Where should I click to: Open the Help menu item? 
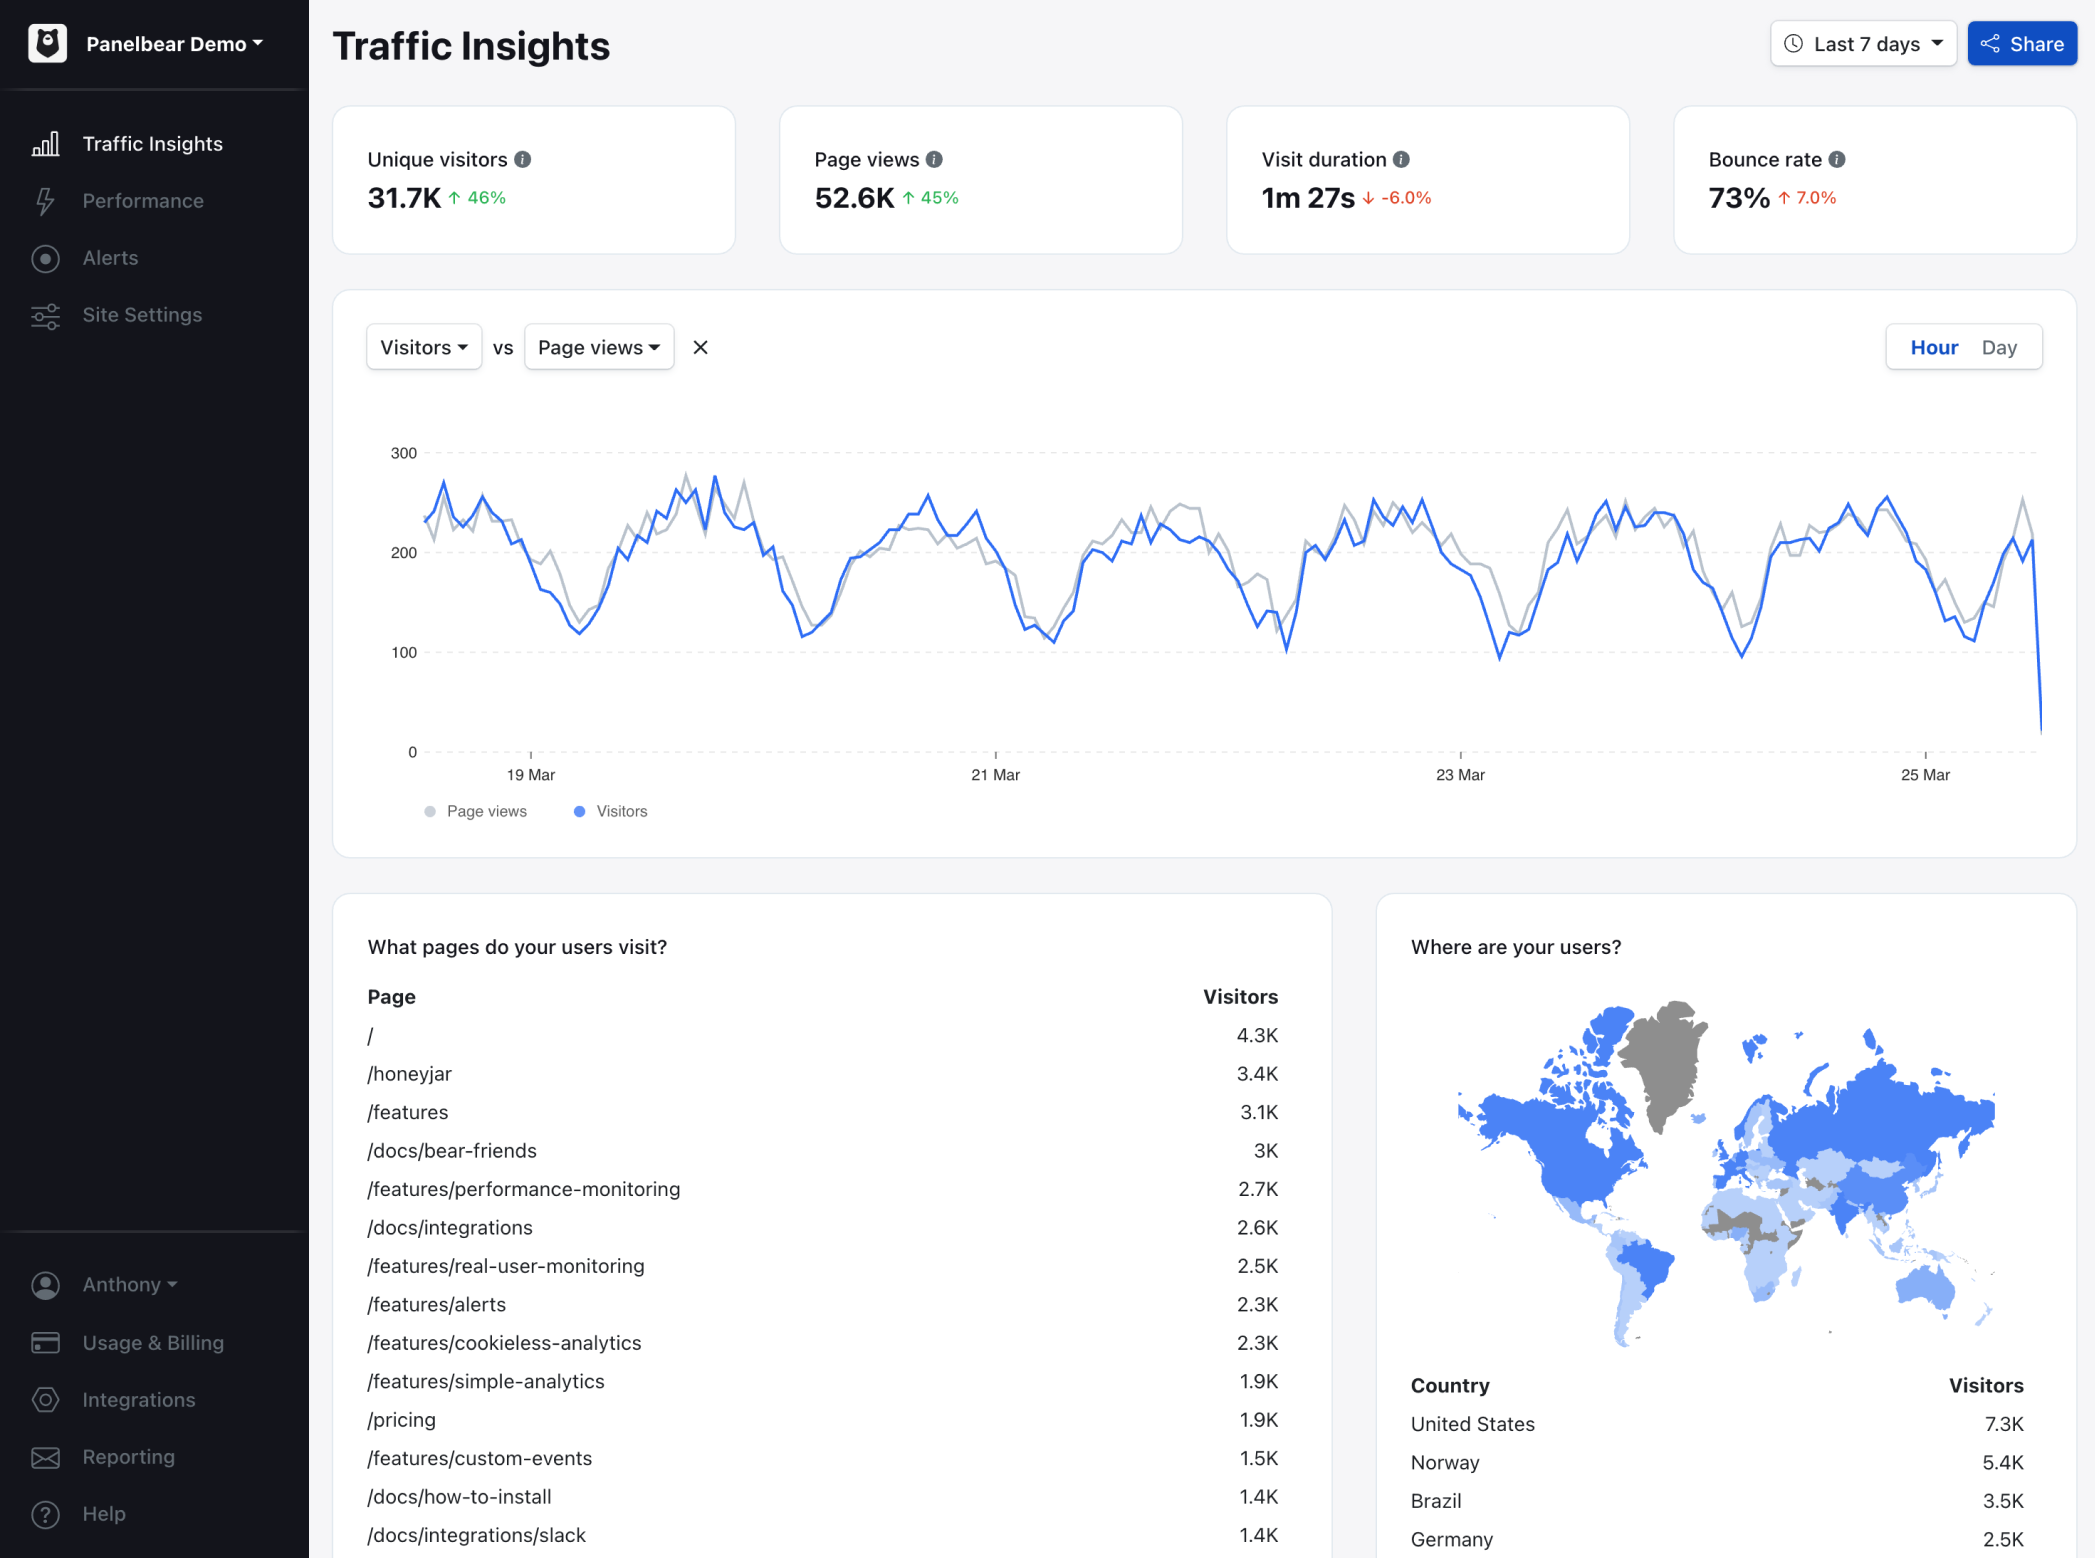click(x=104, y=1514)
